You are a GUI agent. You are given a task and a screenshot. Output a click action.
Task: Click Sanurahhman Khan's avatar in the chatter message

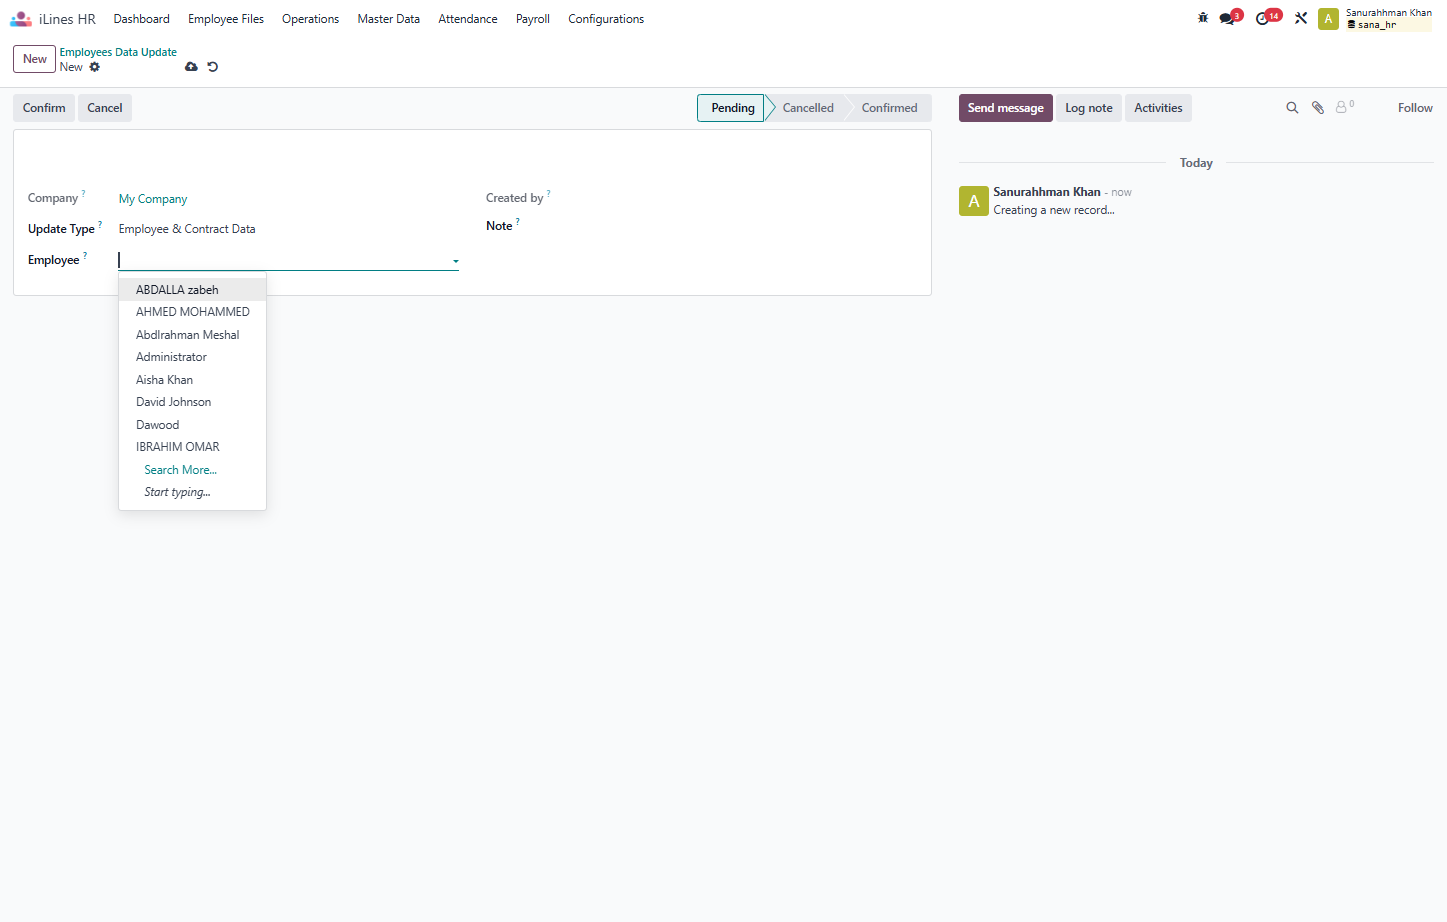(x=974, y=201)
